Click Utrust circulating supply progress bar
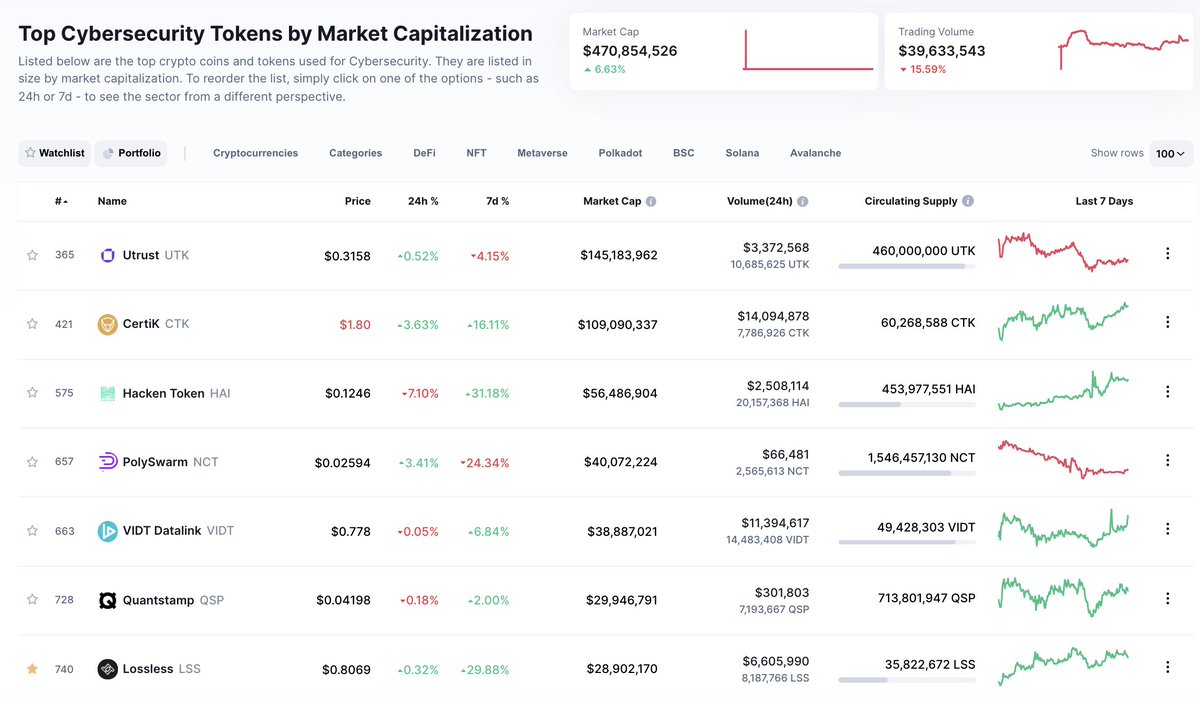 (907, 266)
